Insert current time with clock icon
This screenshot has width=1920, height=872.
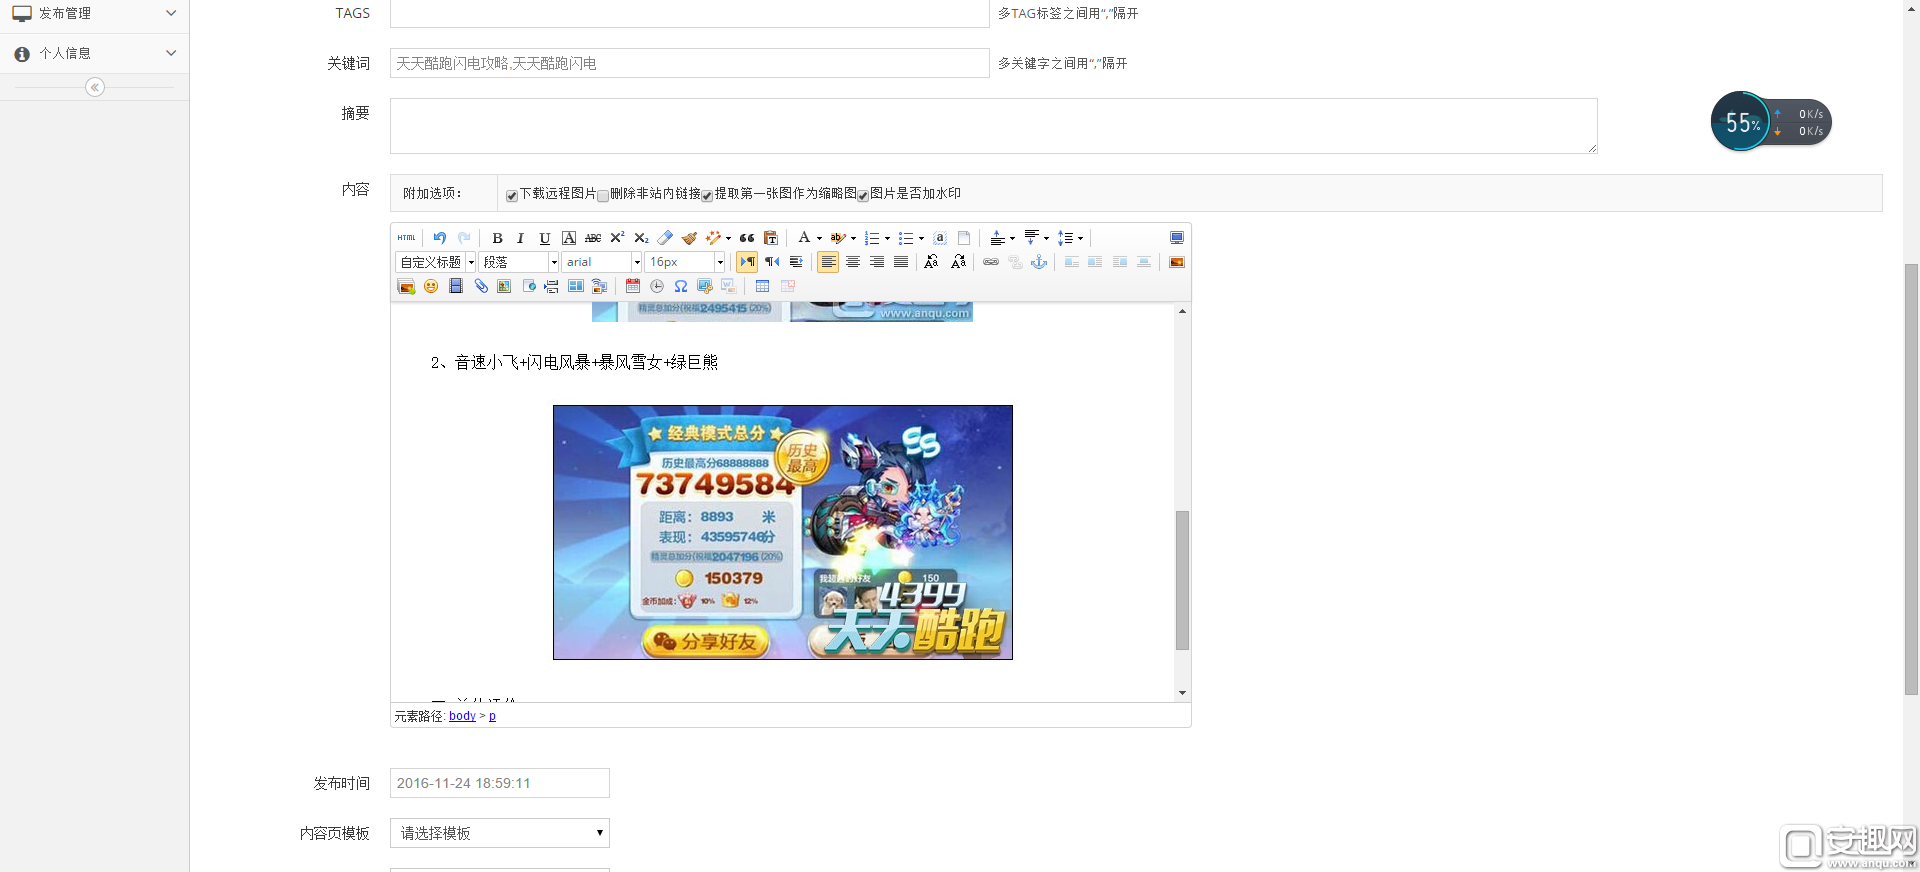(657, 286)
